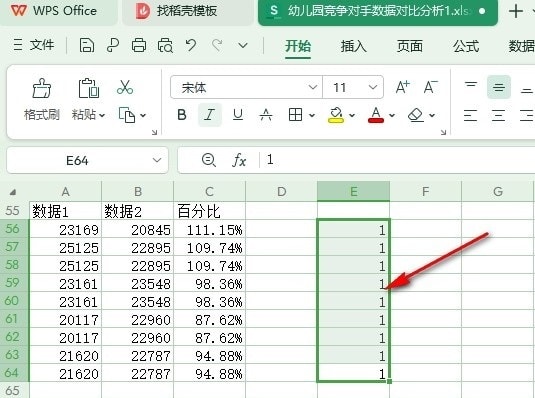The image size is (535, 398).
Task: Toggle Underline formatting
Action: (238, 115)
